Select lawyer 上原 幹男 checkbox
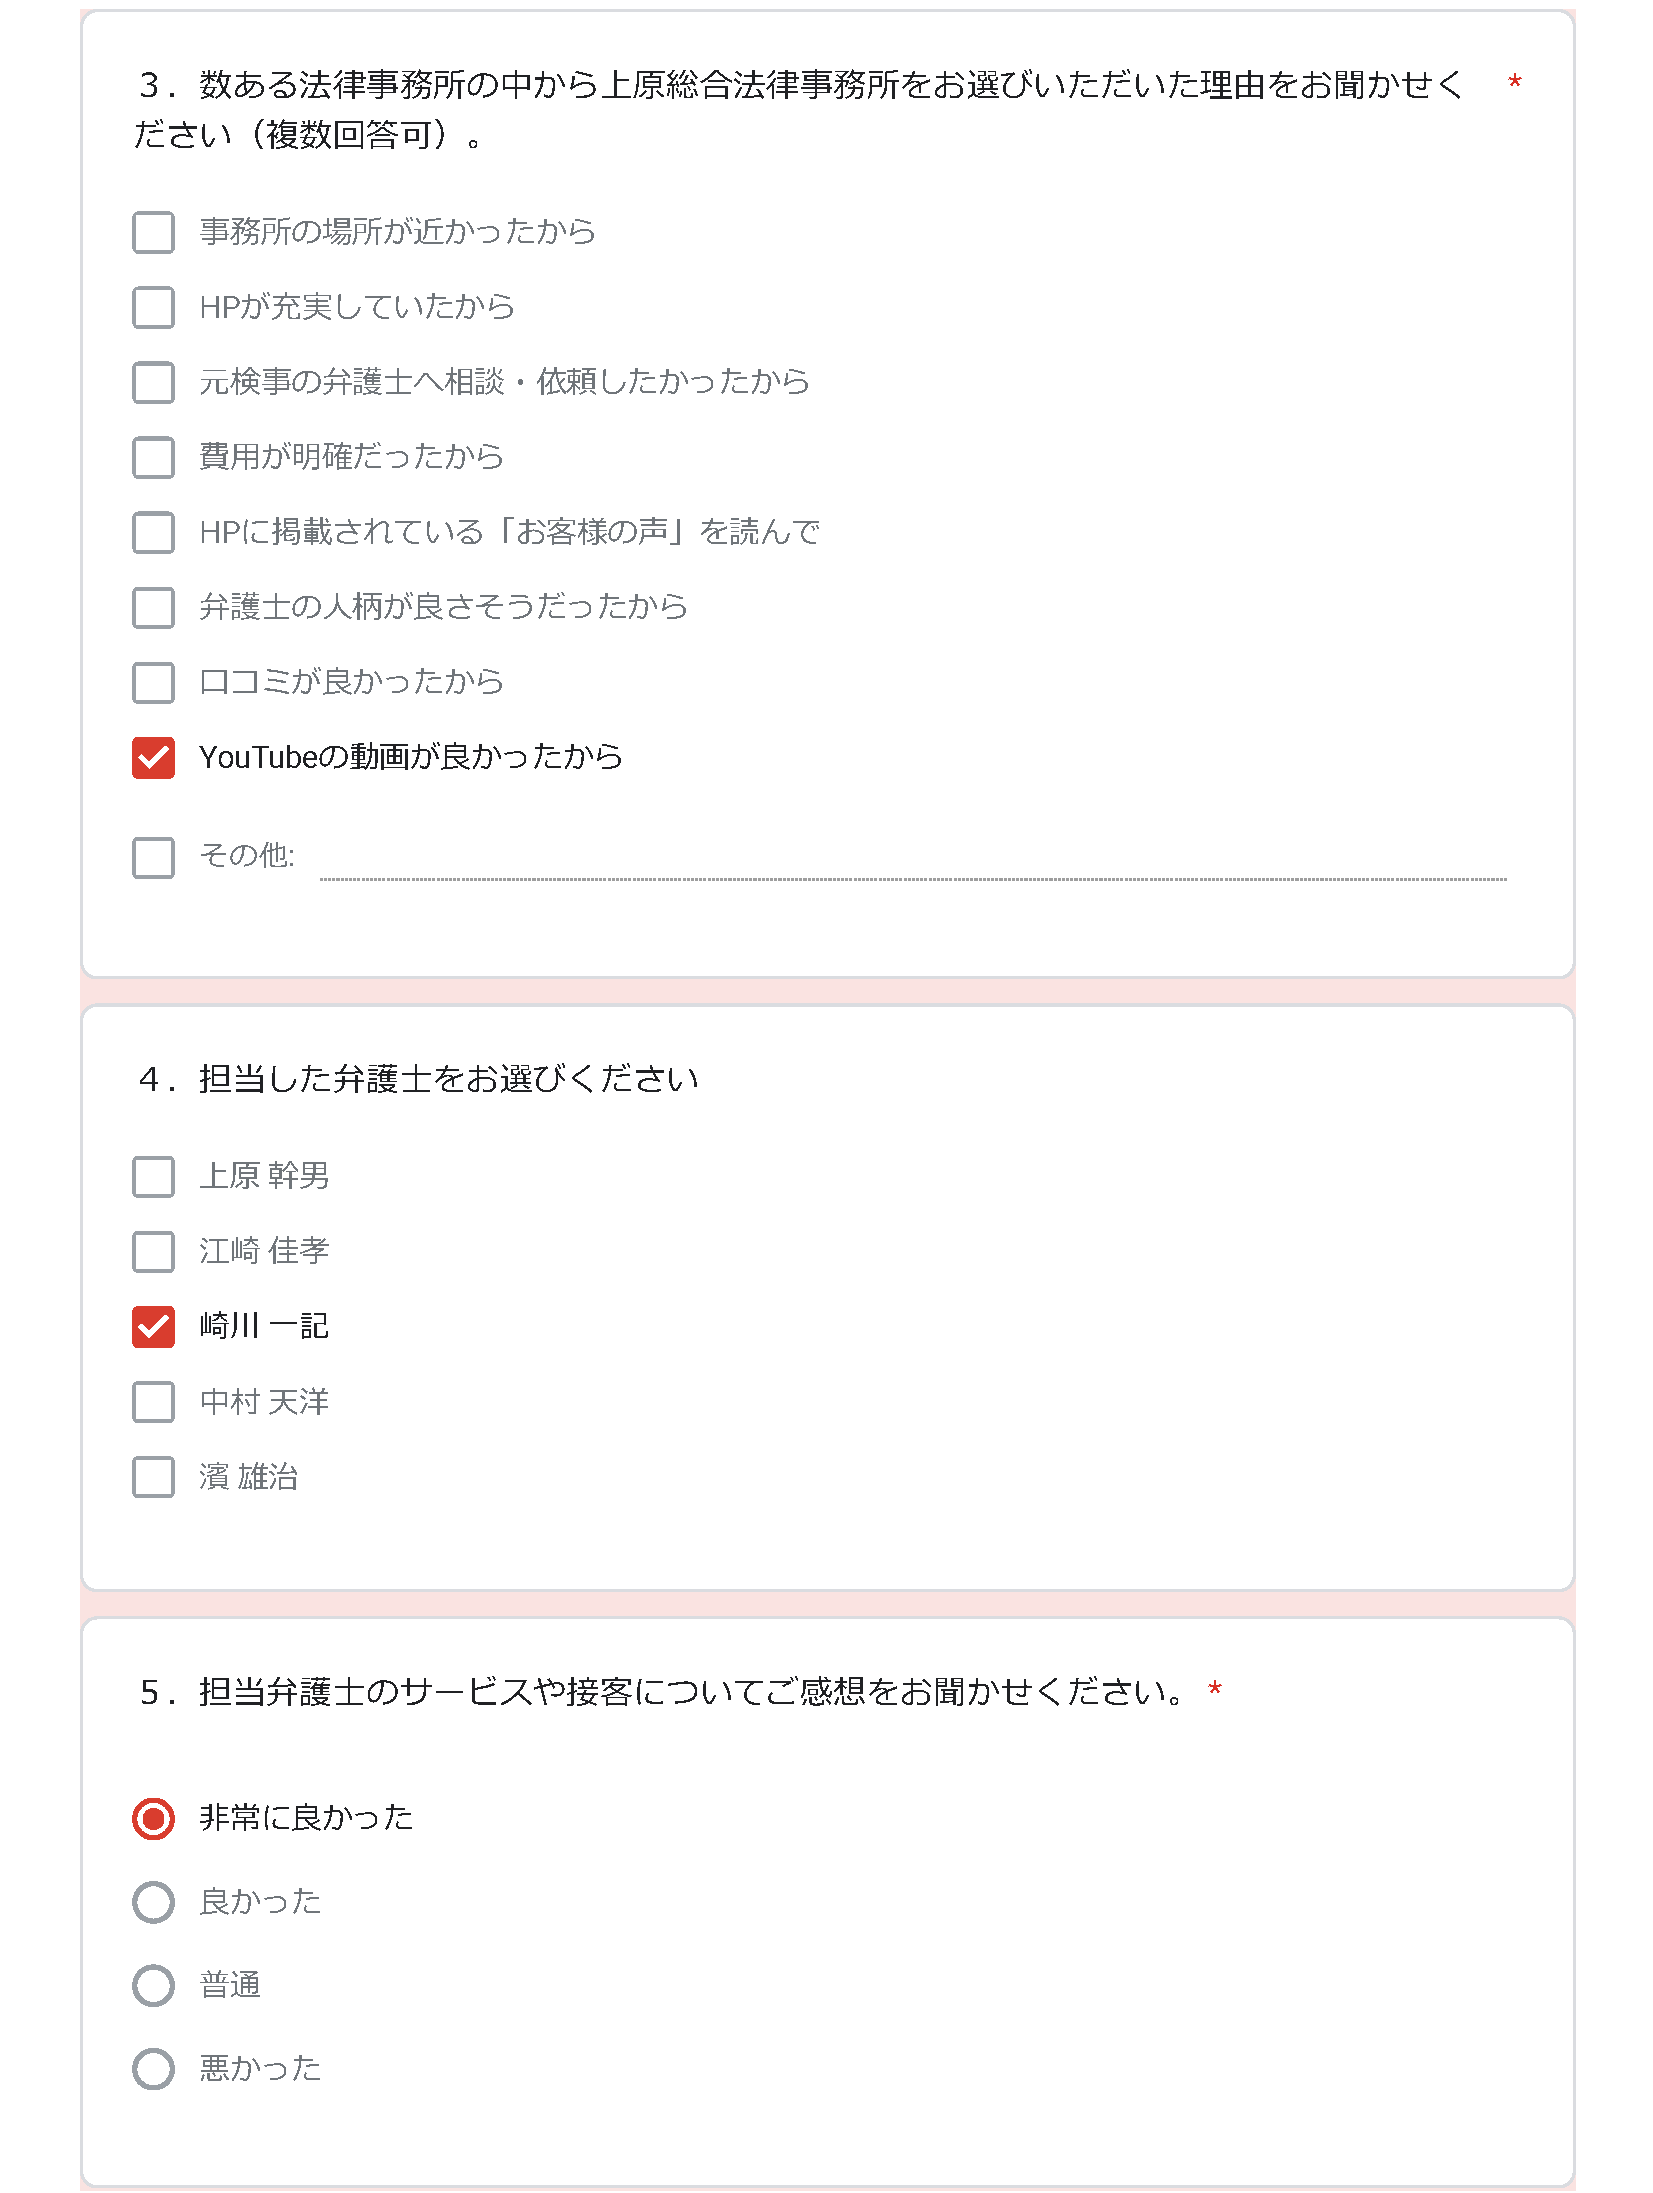 click(153, 1177)
